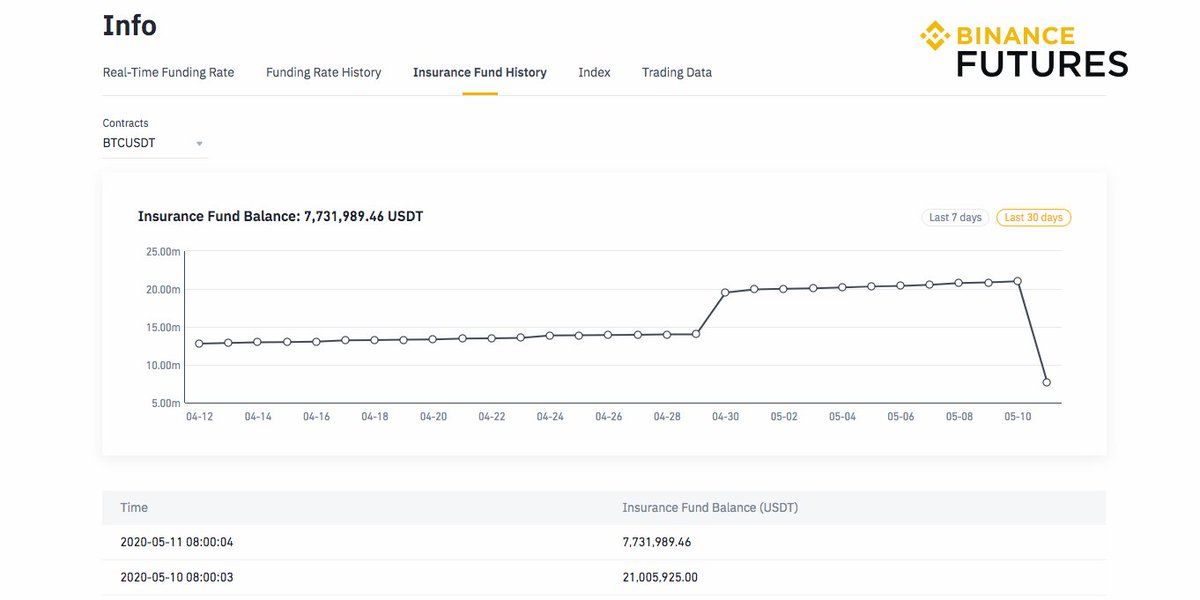Click the Binance Futures logo icon

point(935,36)
